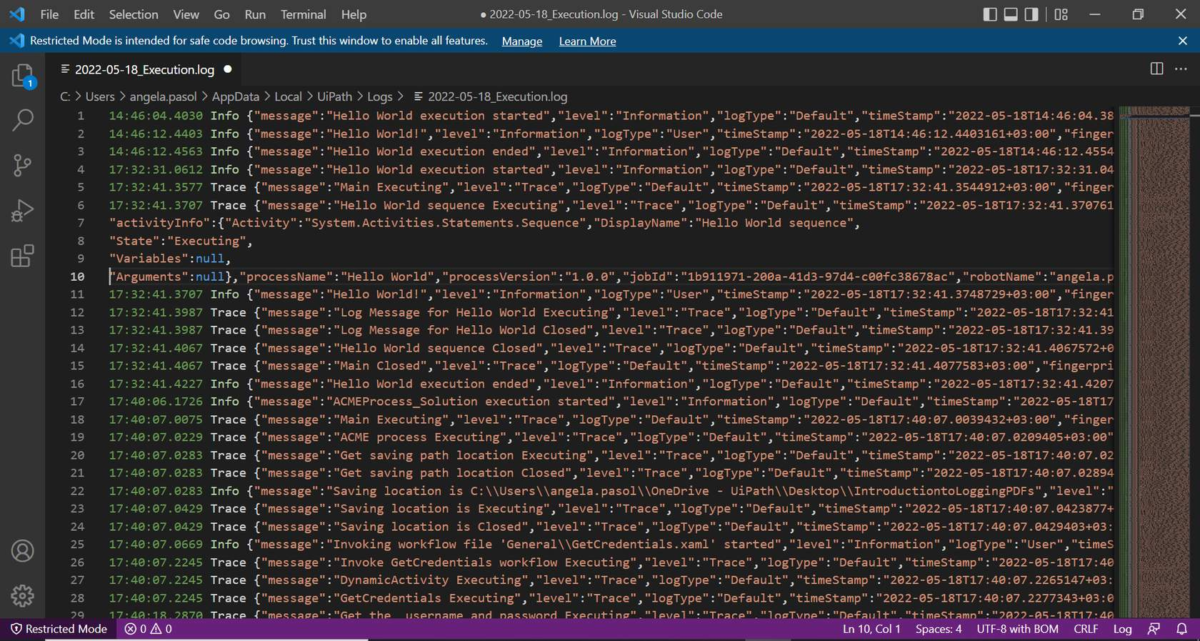The height and width of the screenshot is (641, 1200).
Task: Toggle the bottom panel layout button
Action: click(x=1011, y=15)
